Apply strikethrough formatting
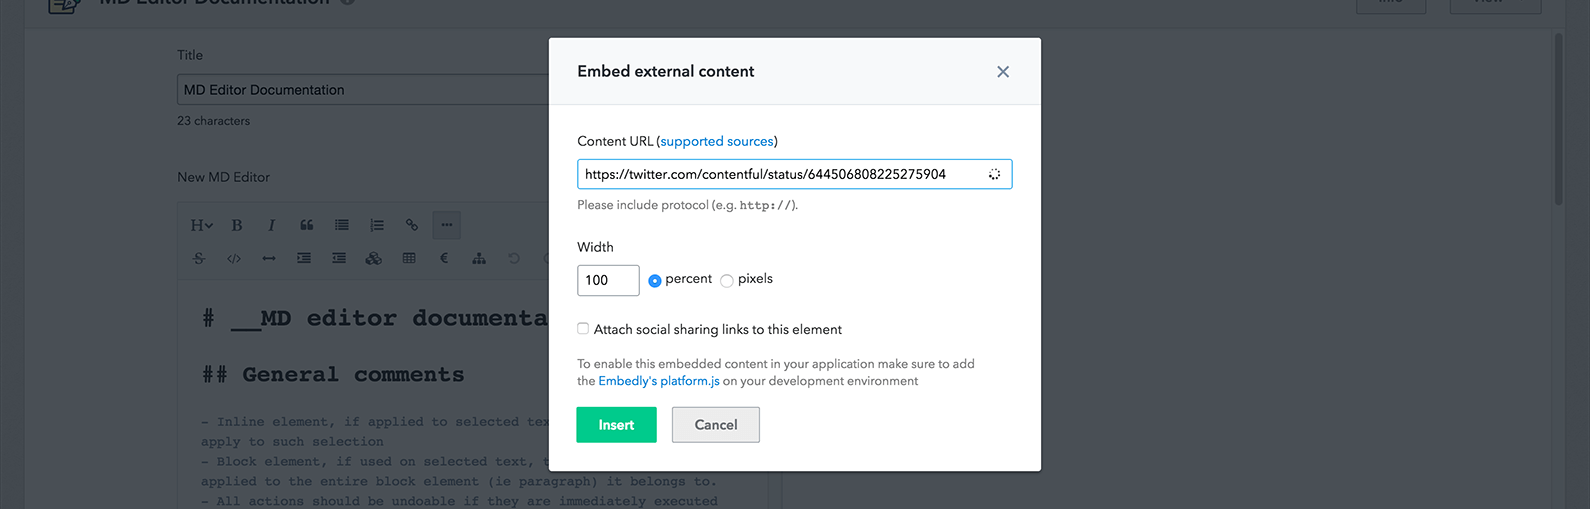The image size is (1590, 509). point(199,258)
